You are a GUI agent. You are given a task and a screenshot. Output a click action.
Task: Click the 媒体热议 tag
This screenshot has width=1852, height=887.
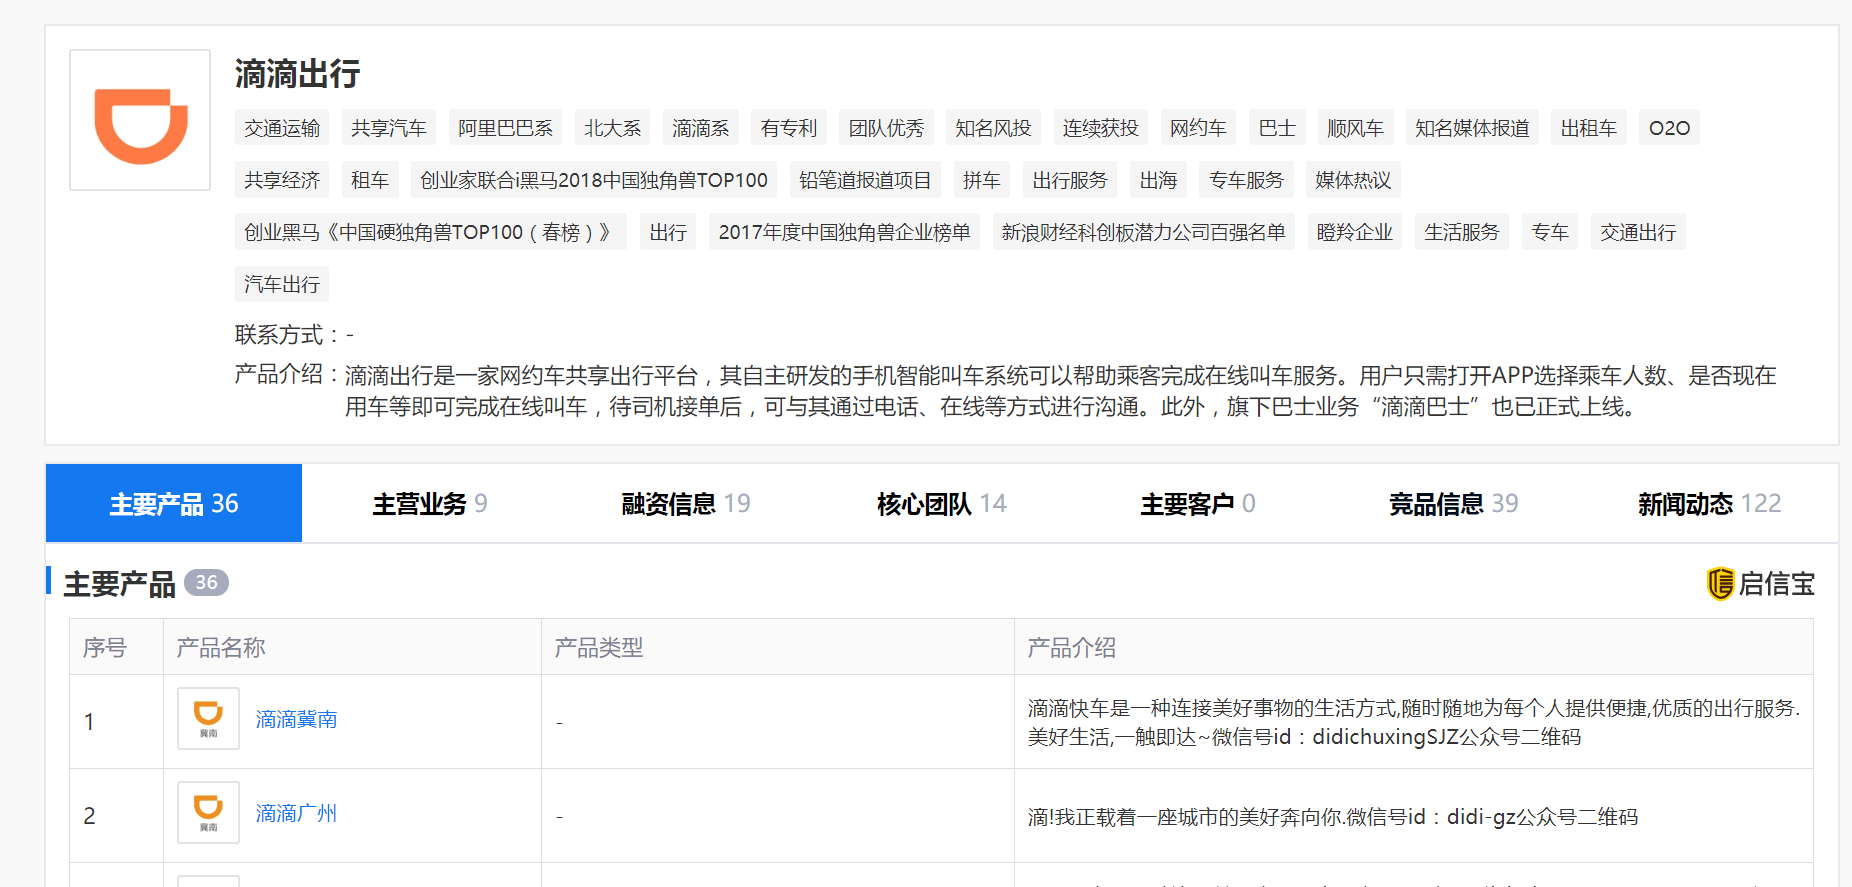click(1353, 180)
